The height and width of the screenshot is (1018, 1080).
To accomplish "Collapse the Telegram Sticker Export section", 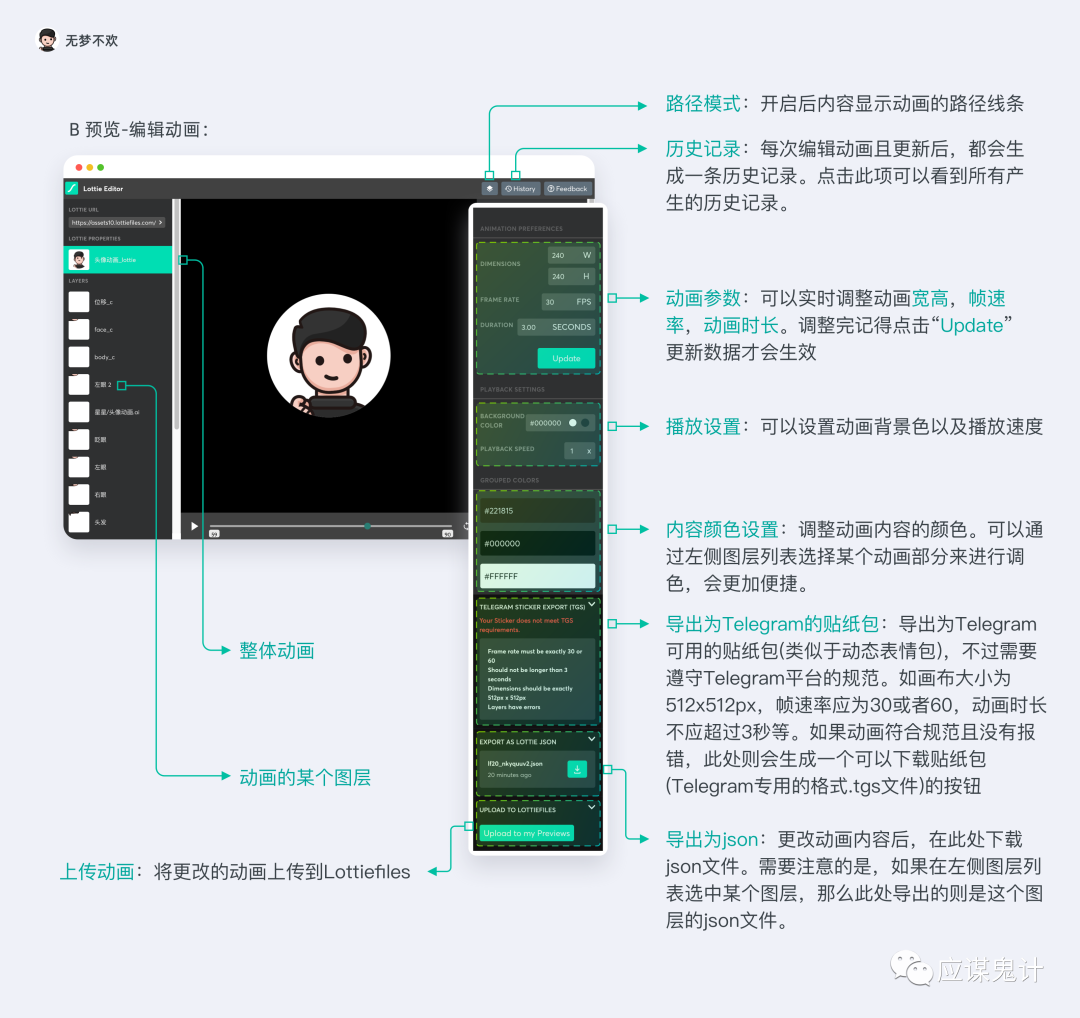I will point(591,604).
